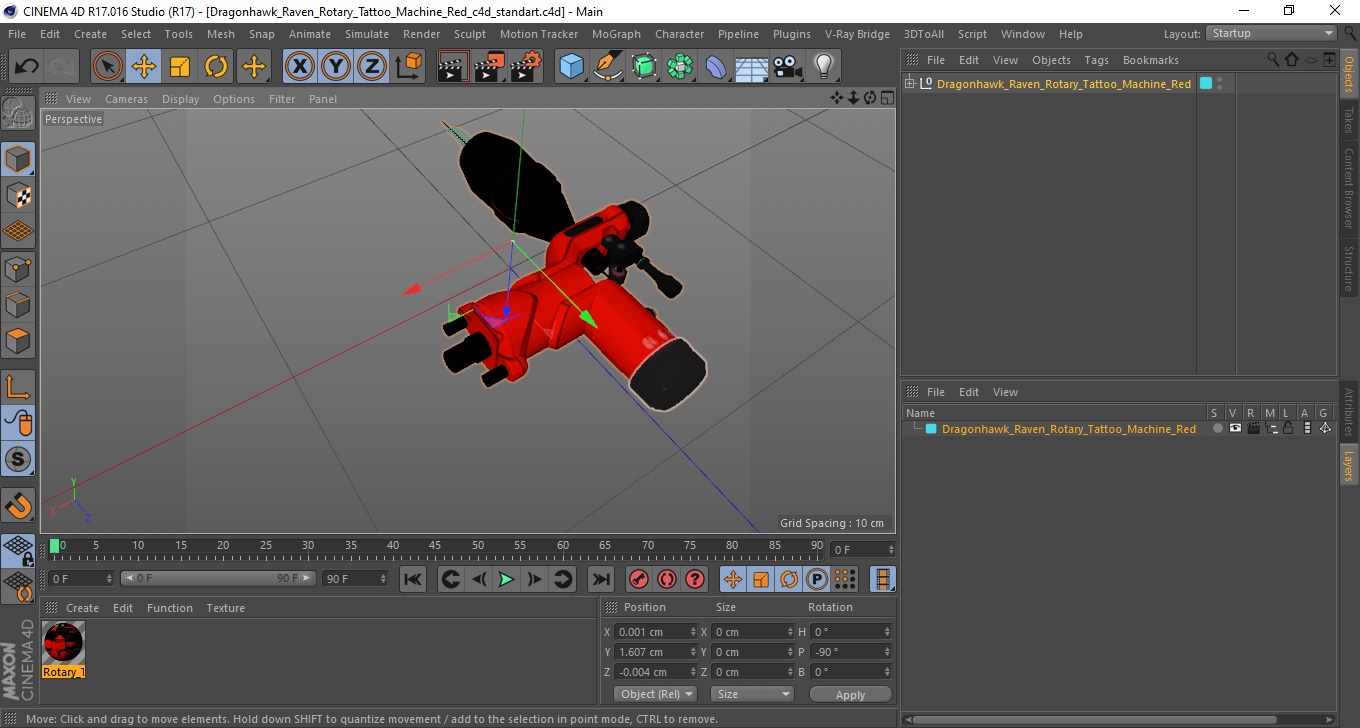Add a Subdivision Surface generator
The height and width of the screenshot is (728, 1360).
[x=644, y=67]
